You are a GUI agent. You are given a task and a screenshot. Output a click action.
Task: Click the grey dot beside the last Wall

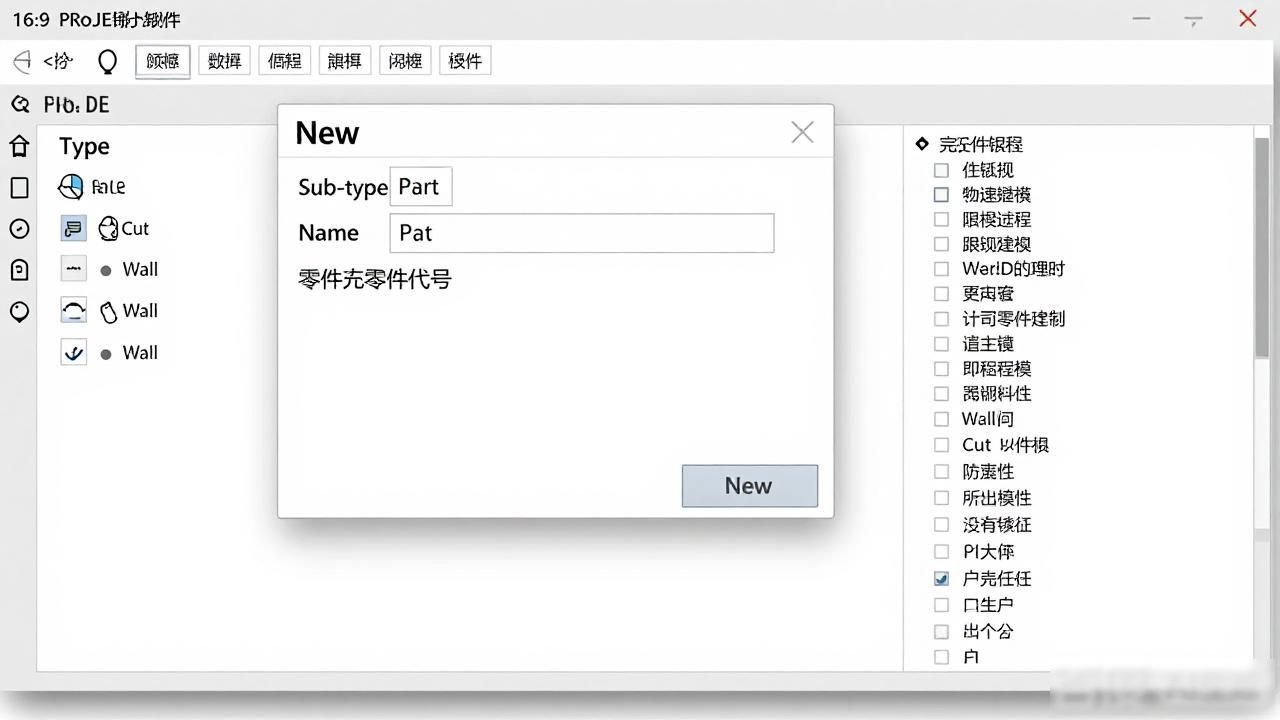pyautogui.click(x=106, y=354)
